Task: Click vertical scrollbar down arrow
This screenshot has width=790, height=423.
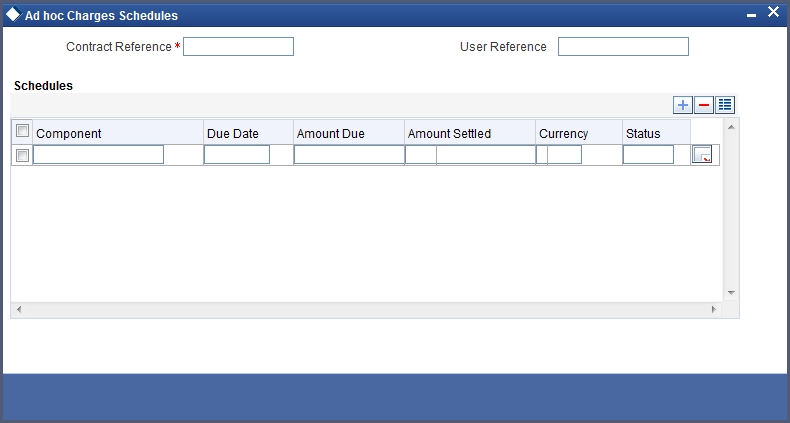Action: coord(731,293)
